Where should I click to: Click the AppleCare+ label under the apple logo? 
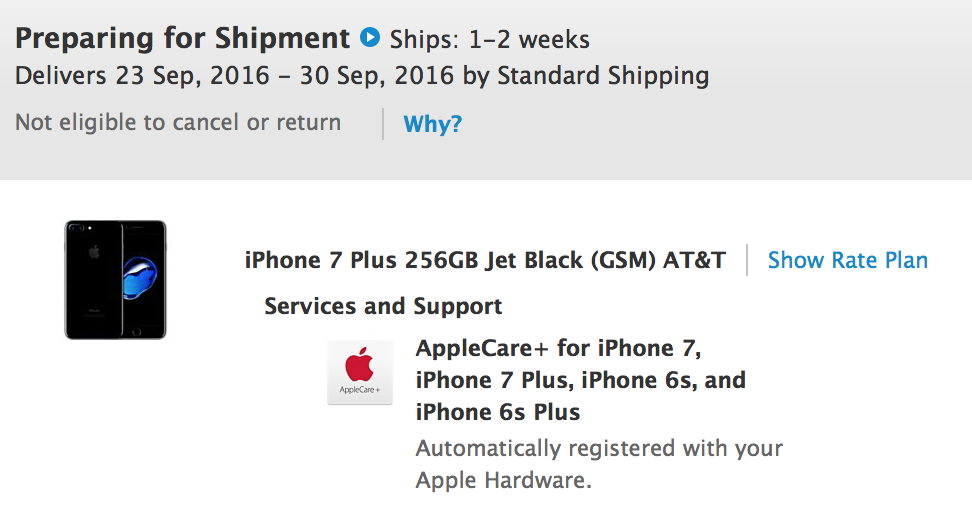click(x=360, y=389)
